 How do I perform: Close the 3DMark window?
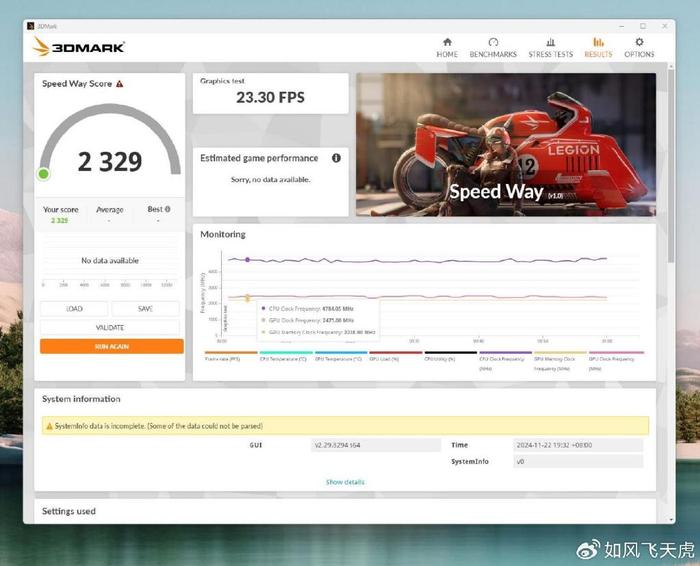point(664,26)
